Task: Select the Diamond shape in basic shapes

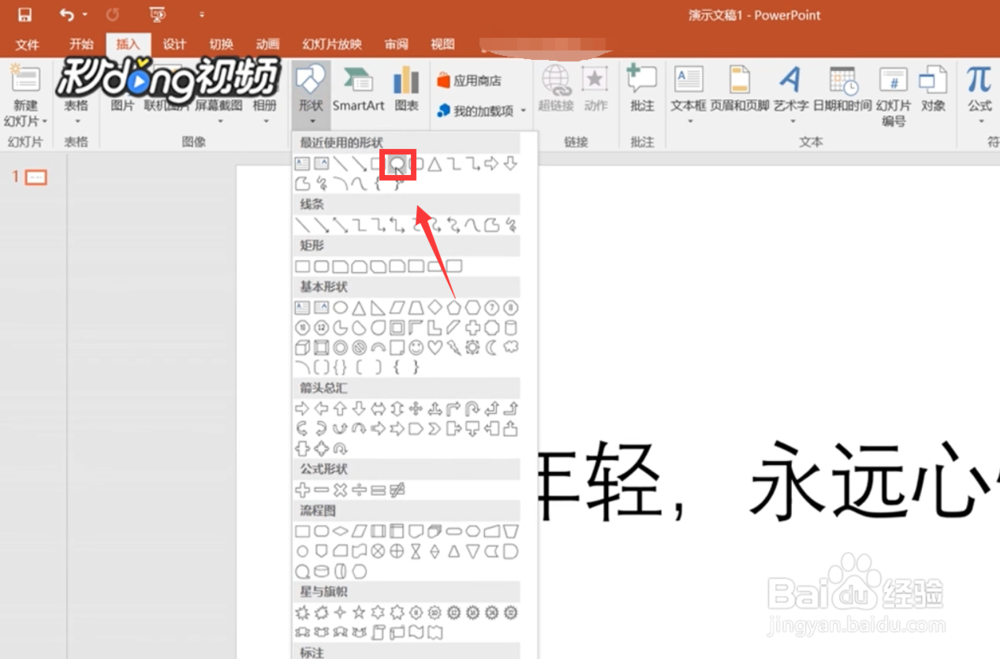Action: pyautogui.click(x=435, y=308)
